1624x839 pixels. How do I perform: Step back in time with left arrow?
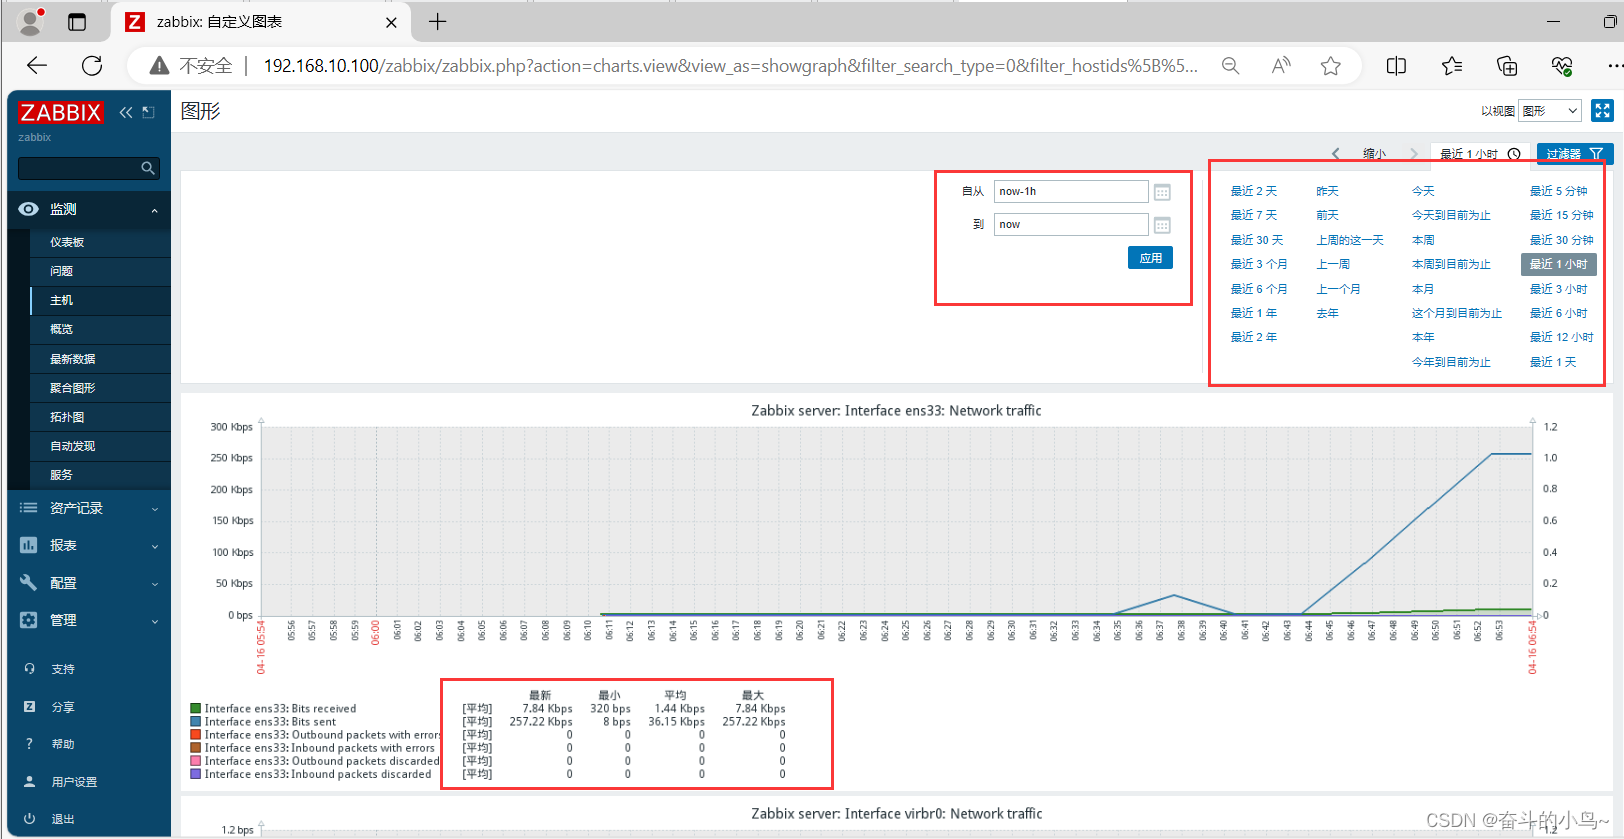click(1336, 154)
